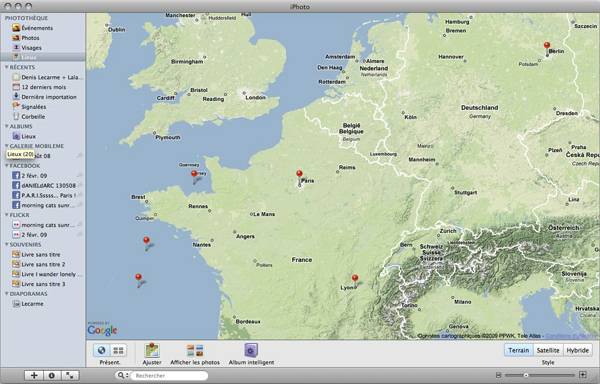Select the Hybride map style
Viewport: 600px width, 384px height.
coord(577,350)
